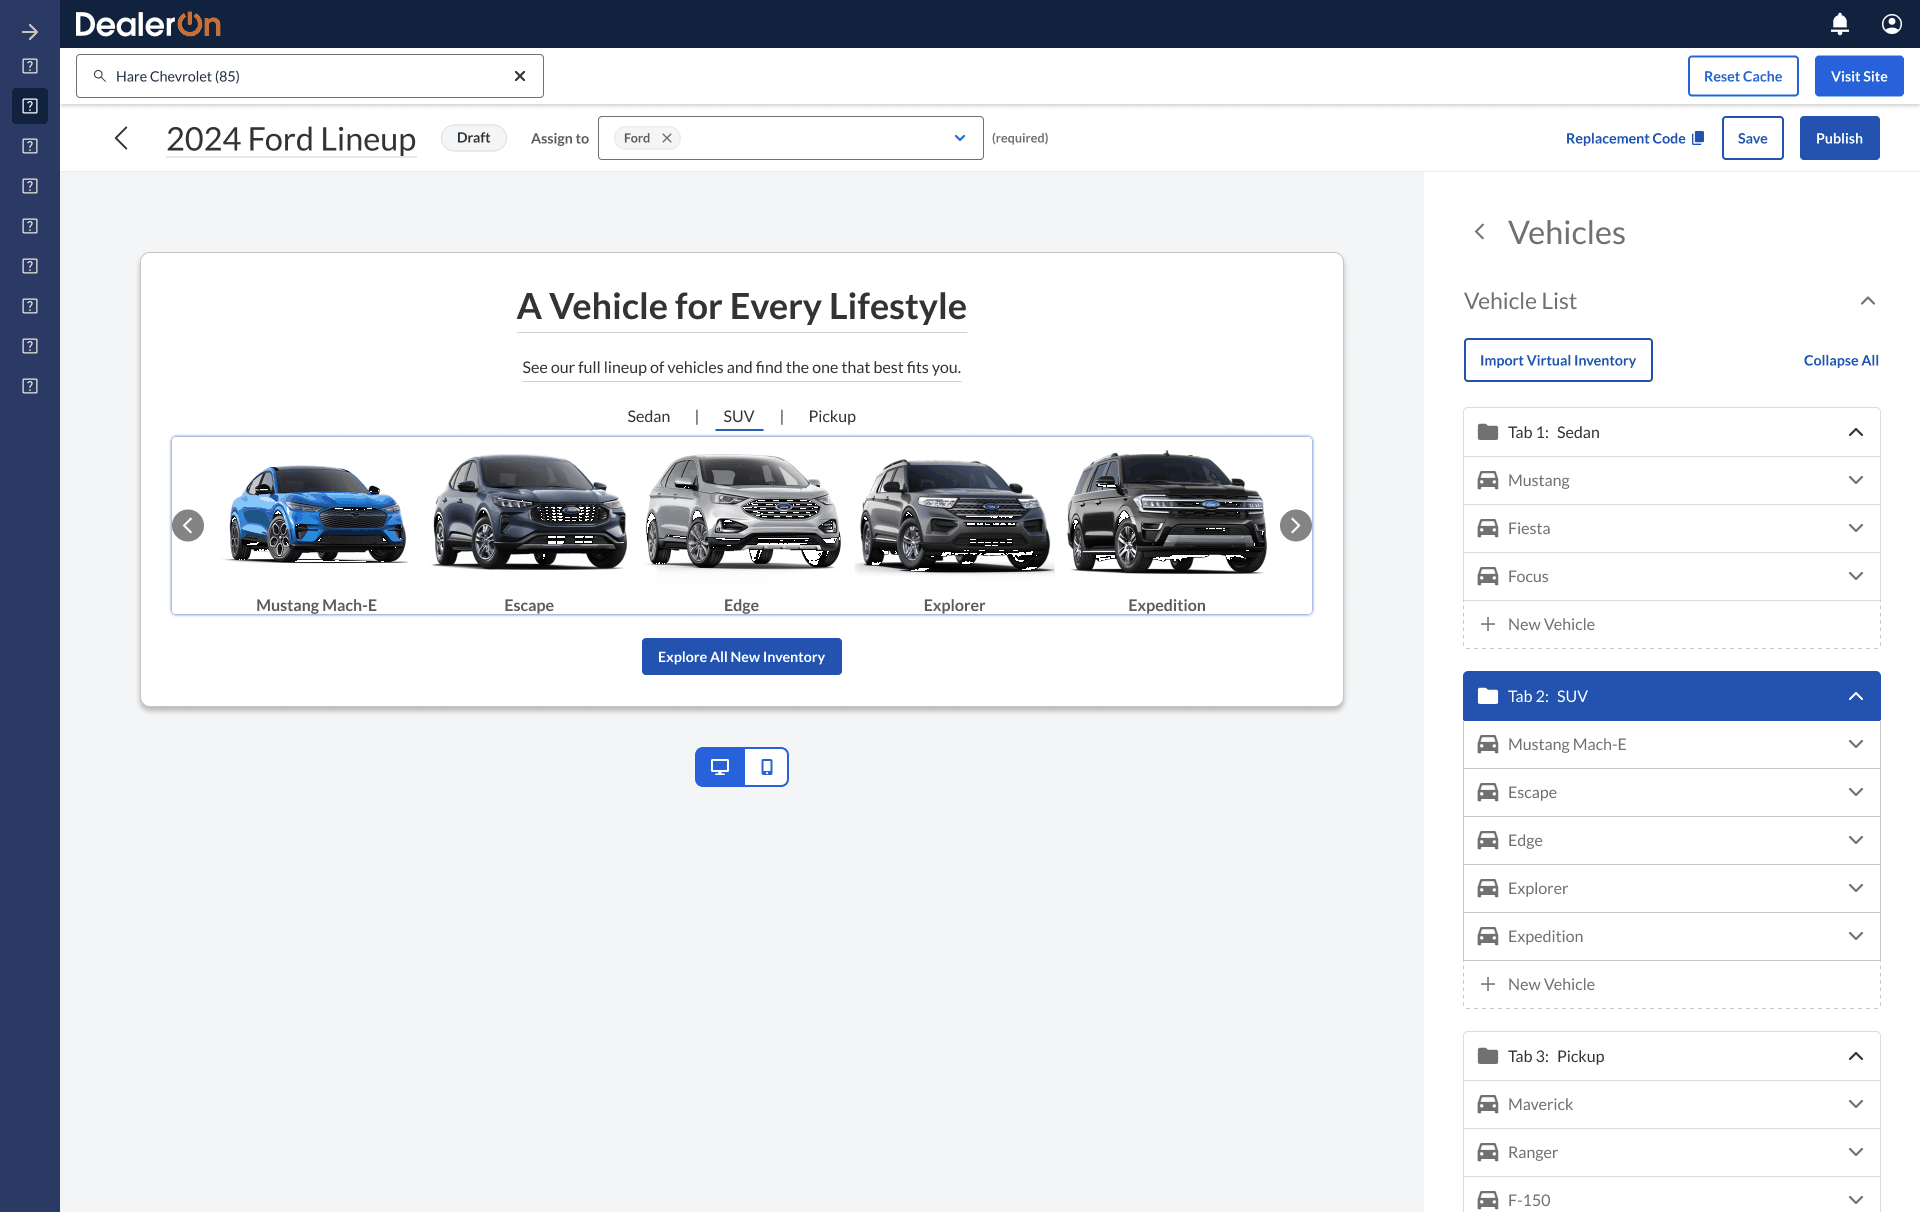
Task: Click the Ranger car icon in list
Action: 1488,1152
